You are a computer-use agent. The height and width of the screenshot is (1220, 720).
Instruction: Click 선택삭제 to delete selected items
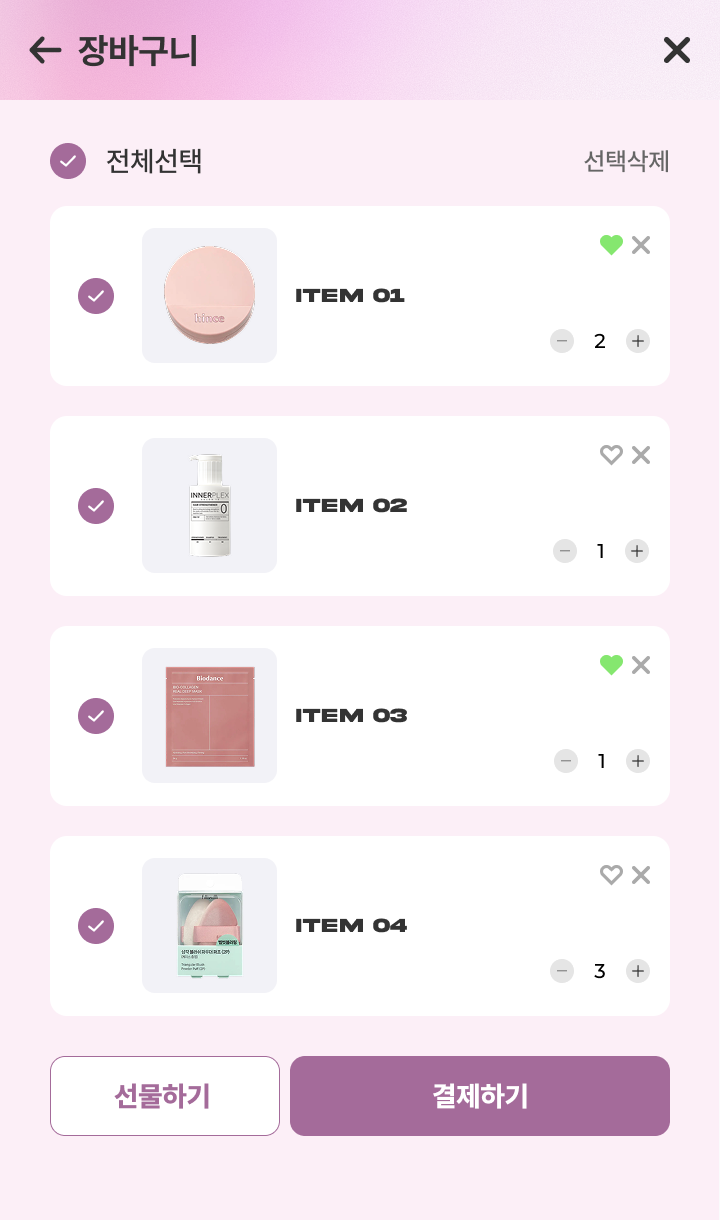tap(626, 161)
